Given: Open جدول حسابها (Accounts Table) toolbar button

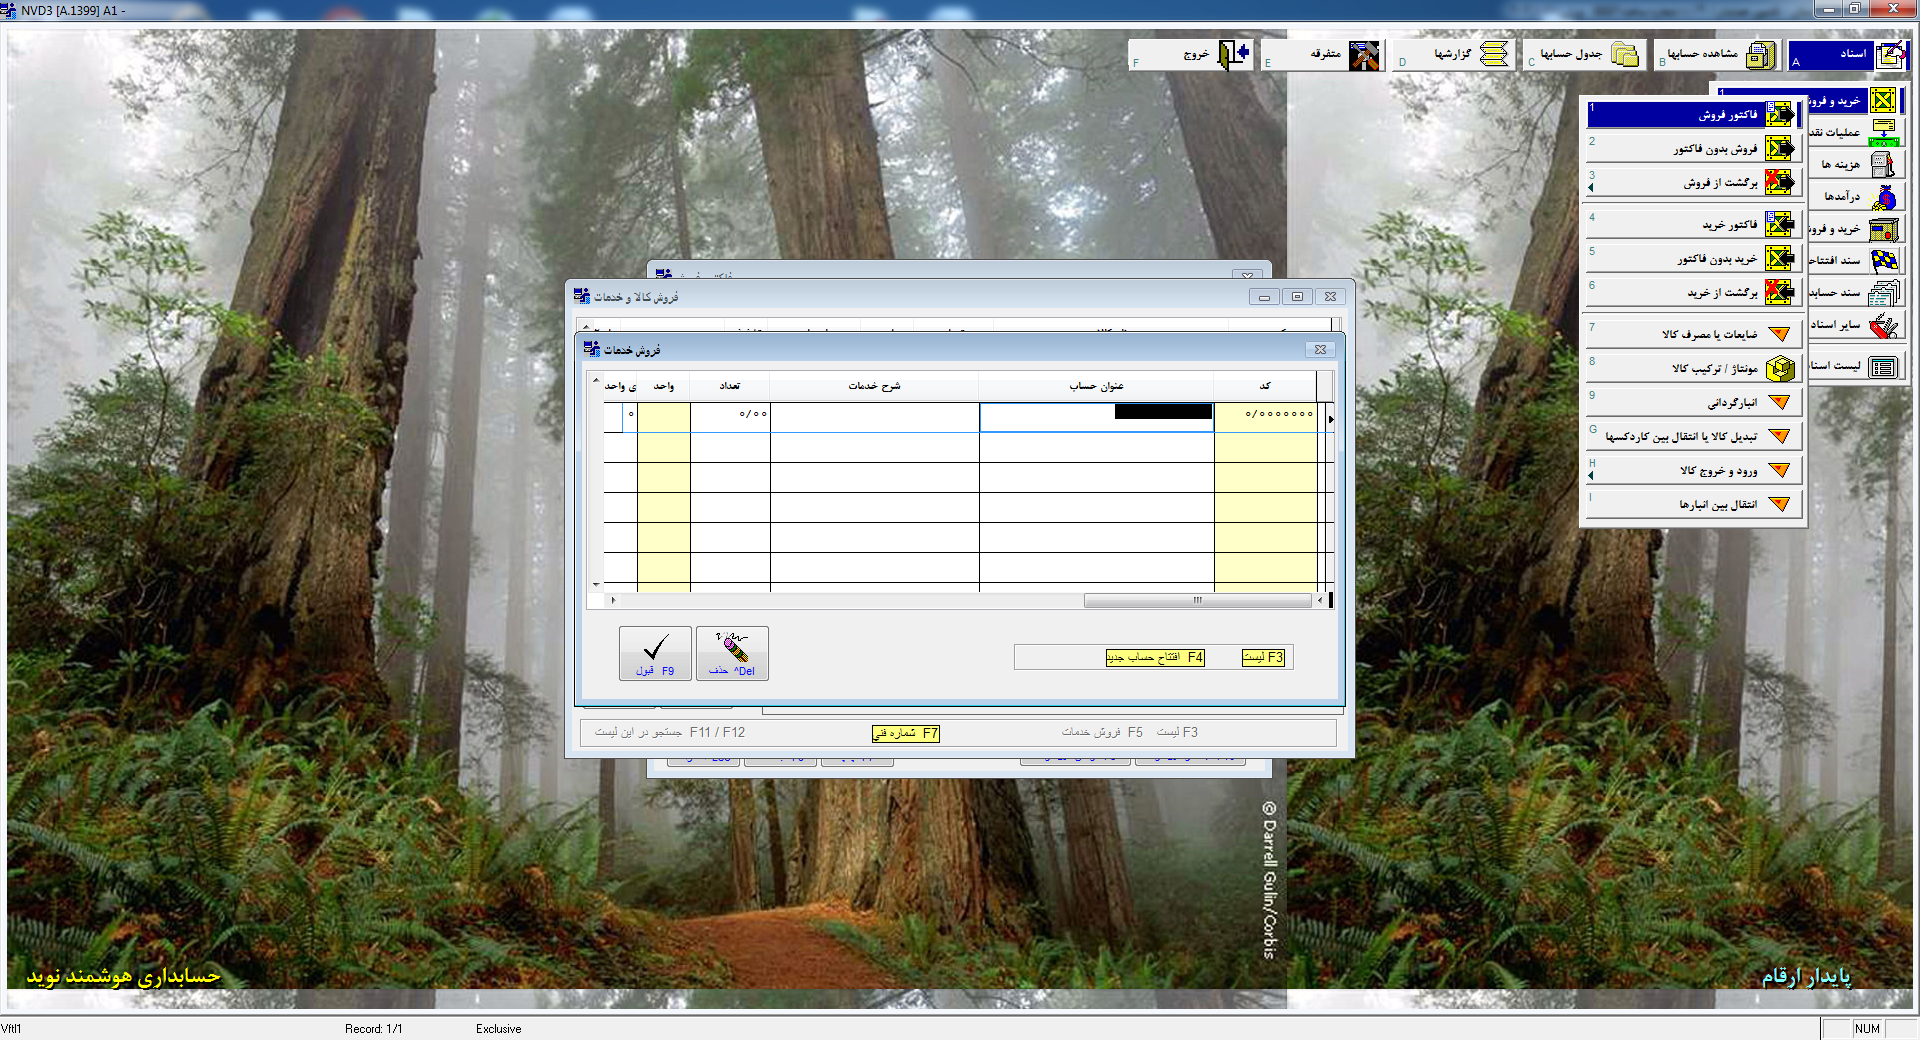Looking at the screenshot, I should click(1584, 55).
